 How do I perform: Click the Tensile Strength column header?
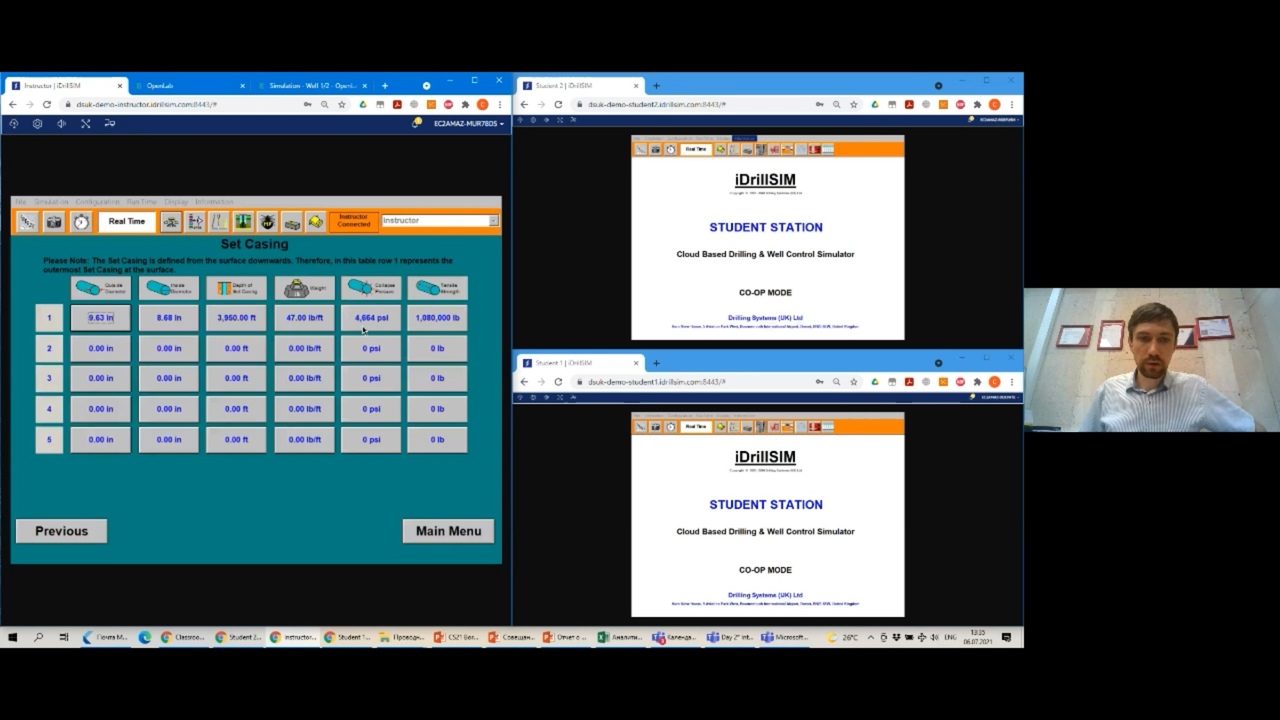(x=437, y=288)
